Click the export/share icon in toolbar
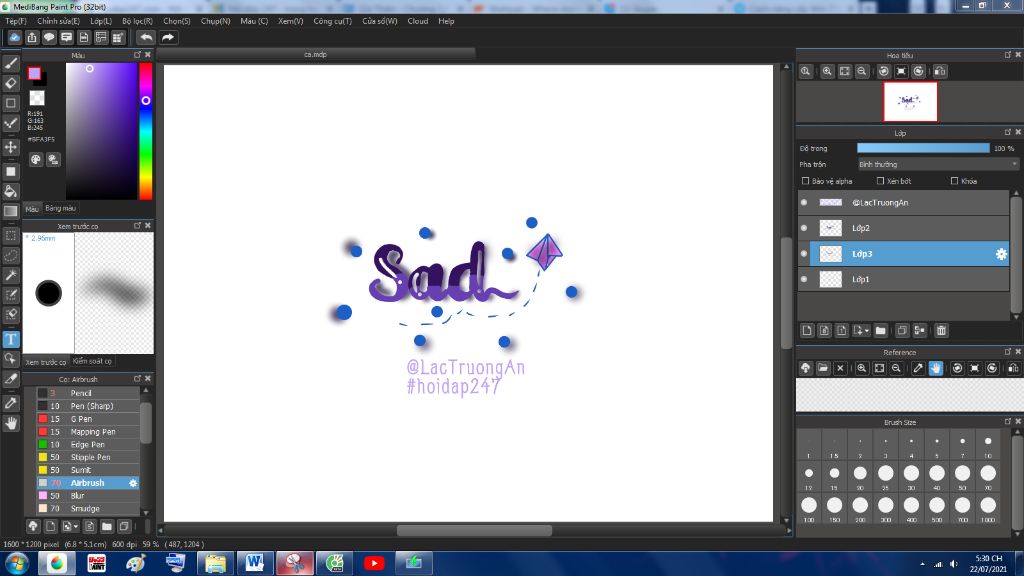 point(32,37)
